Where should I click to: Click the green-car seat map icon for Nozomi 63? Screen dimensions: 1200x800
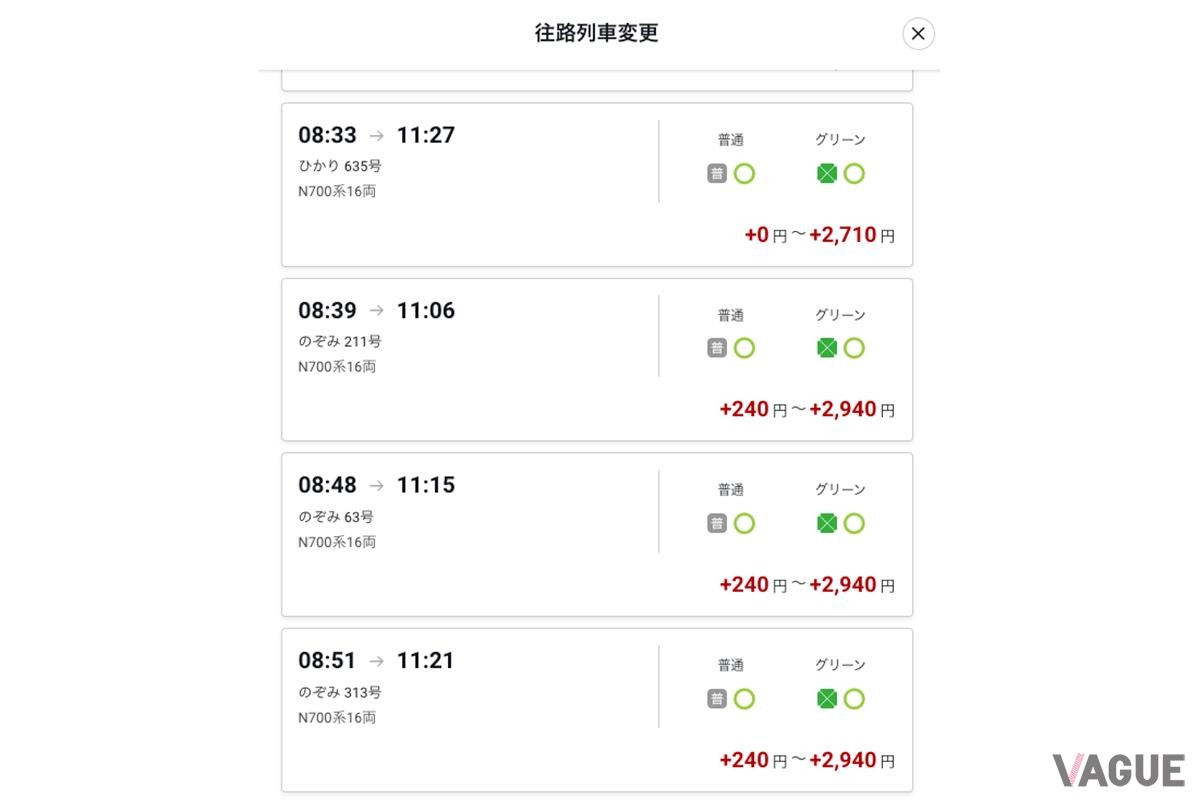pyautogui.click(x=826, y=523)
